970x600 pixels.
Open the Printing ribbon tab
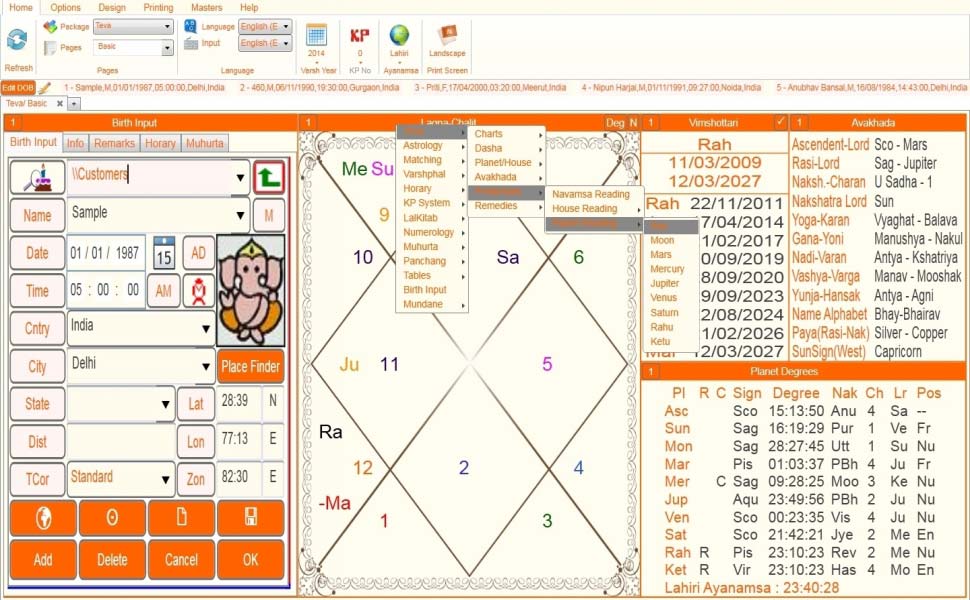(x=158, y=7)
